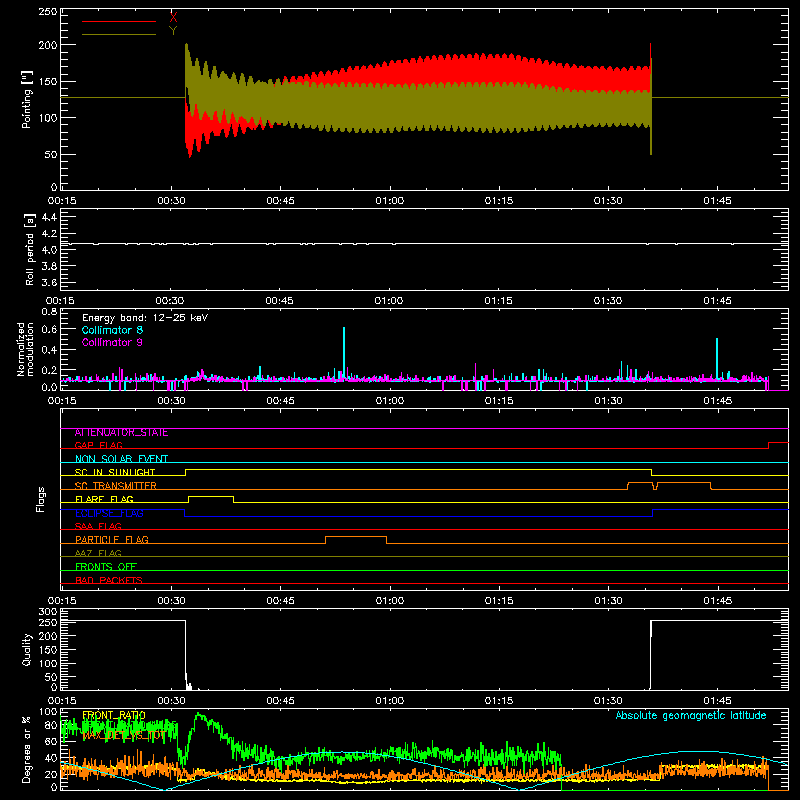Click the 'Pointing' axis title
Viewport: 800px width, 800px height.
(27, 99)
